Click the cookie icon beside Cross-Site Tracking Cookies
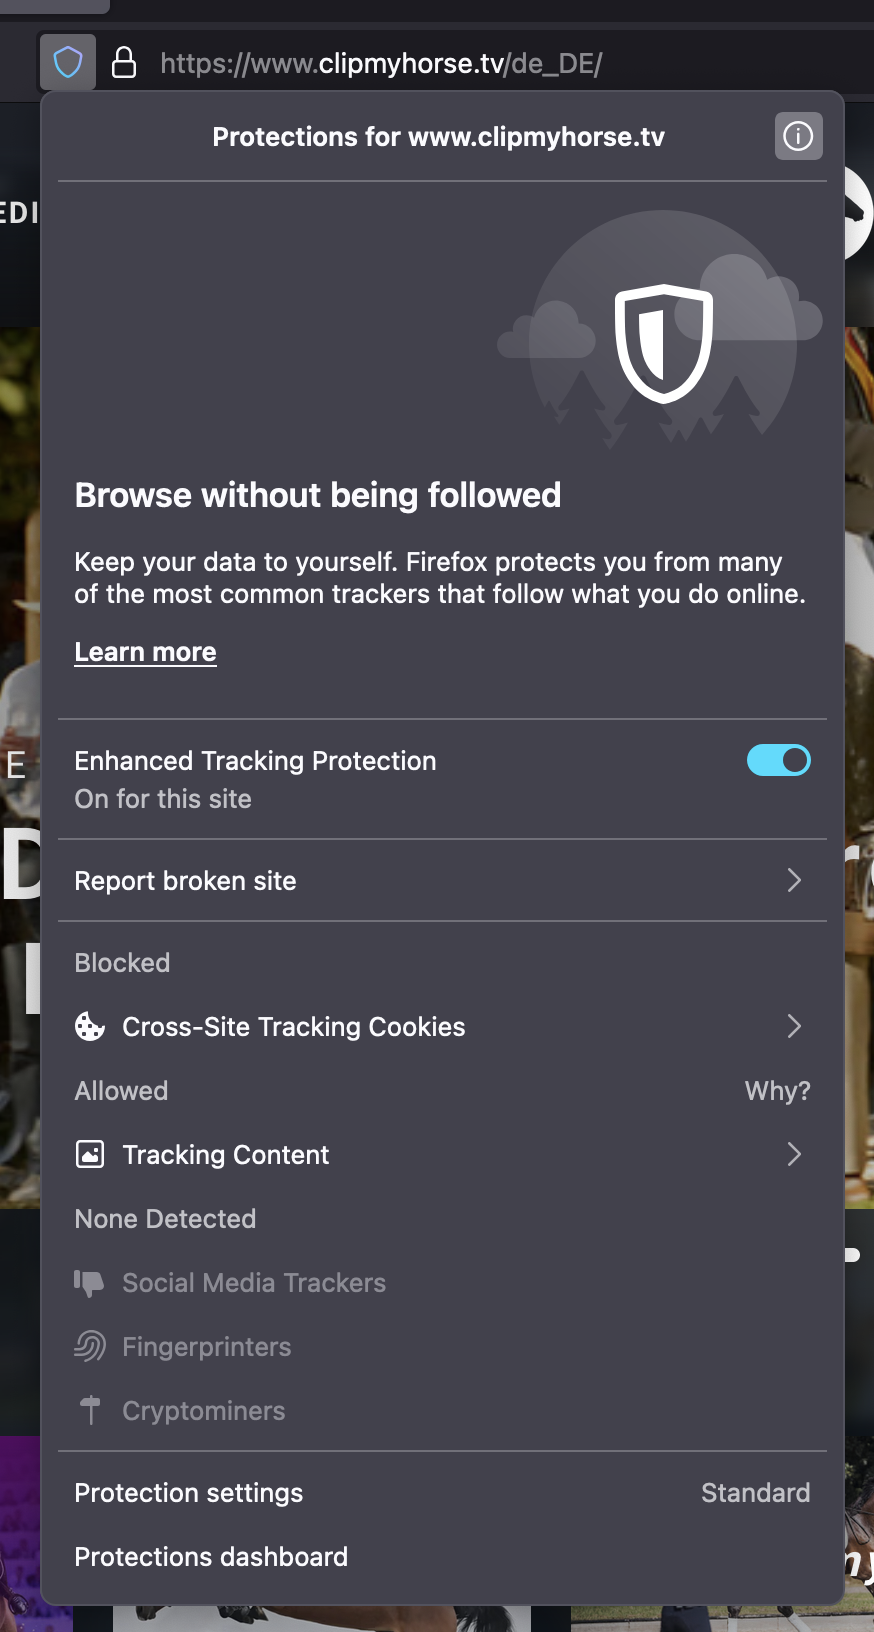 [89, 1026]
